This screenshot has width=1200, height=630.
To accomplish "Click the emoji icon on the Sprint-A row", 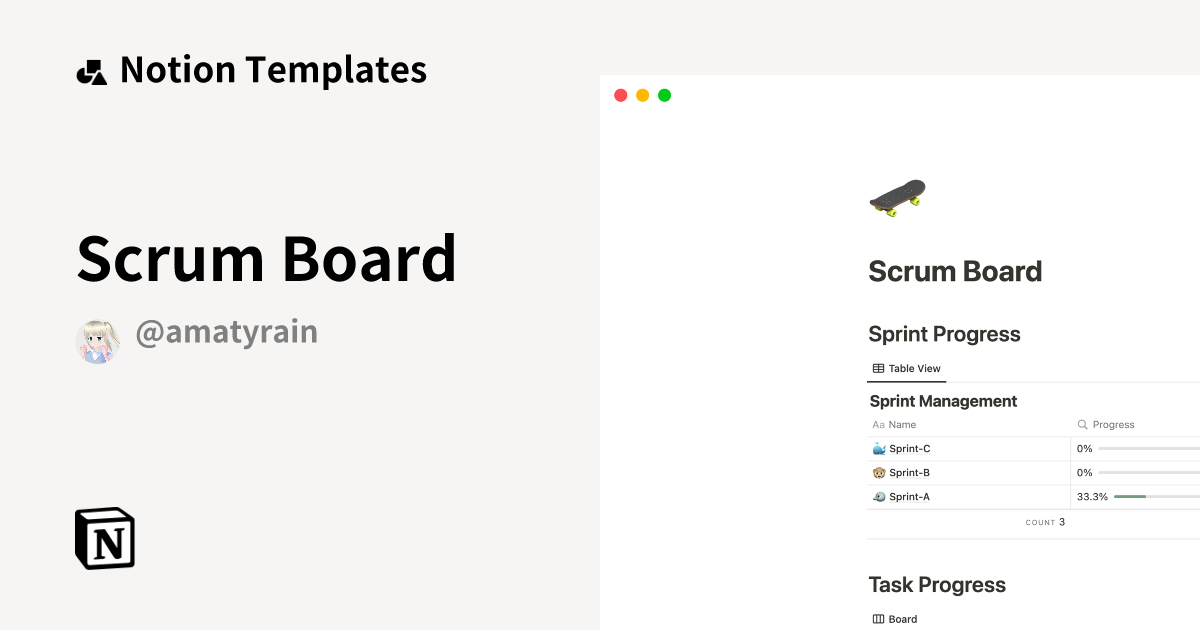I will coord(879,496).
